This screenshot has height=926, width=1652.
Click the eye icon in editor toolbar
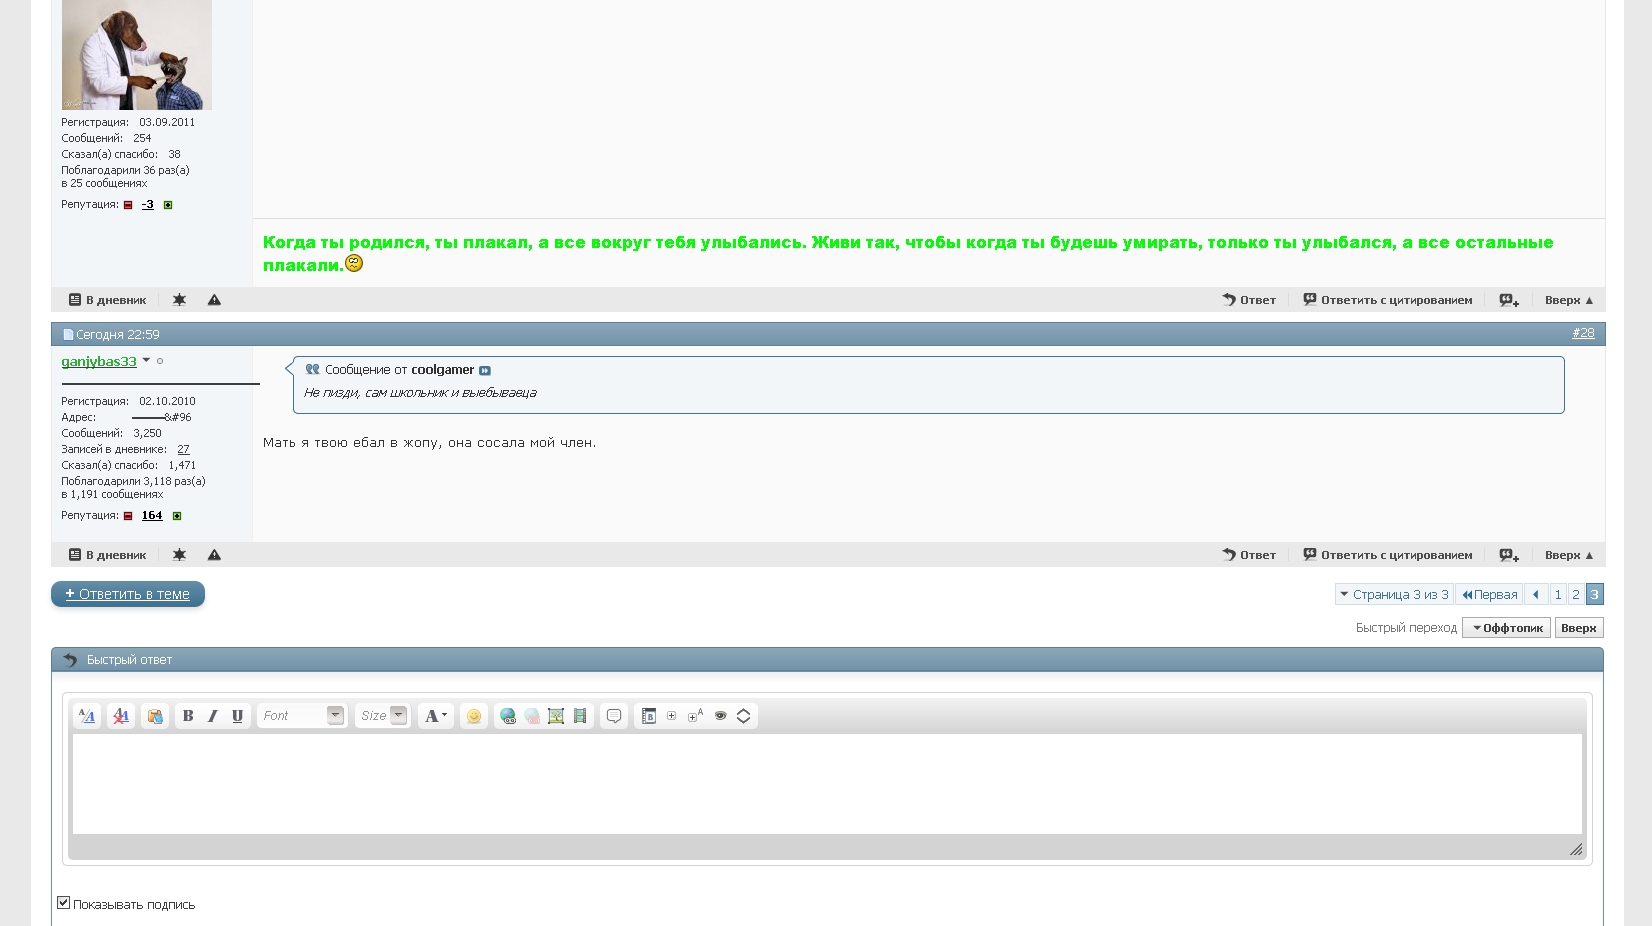(x=720, y=716)
